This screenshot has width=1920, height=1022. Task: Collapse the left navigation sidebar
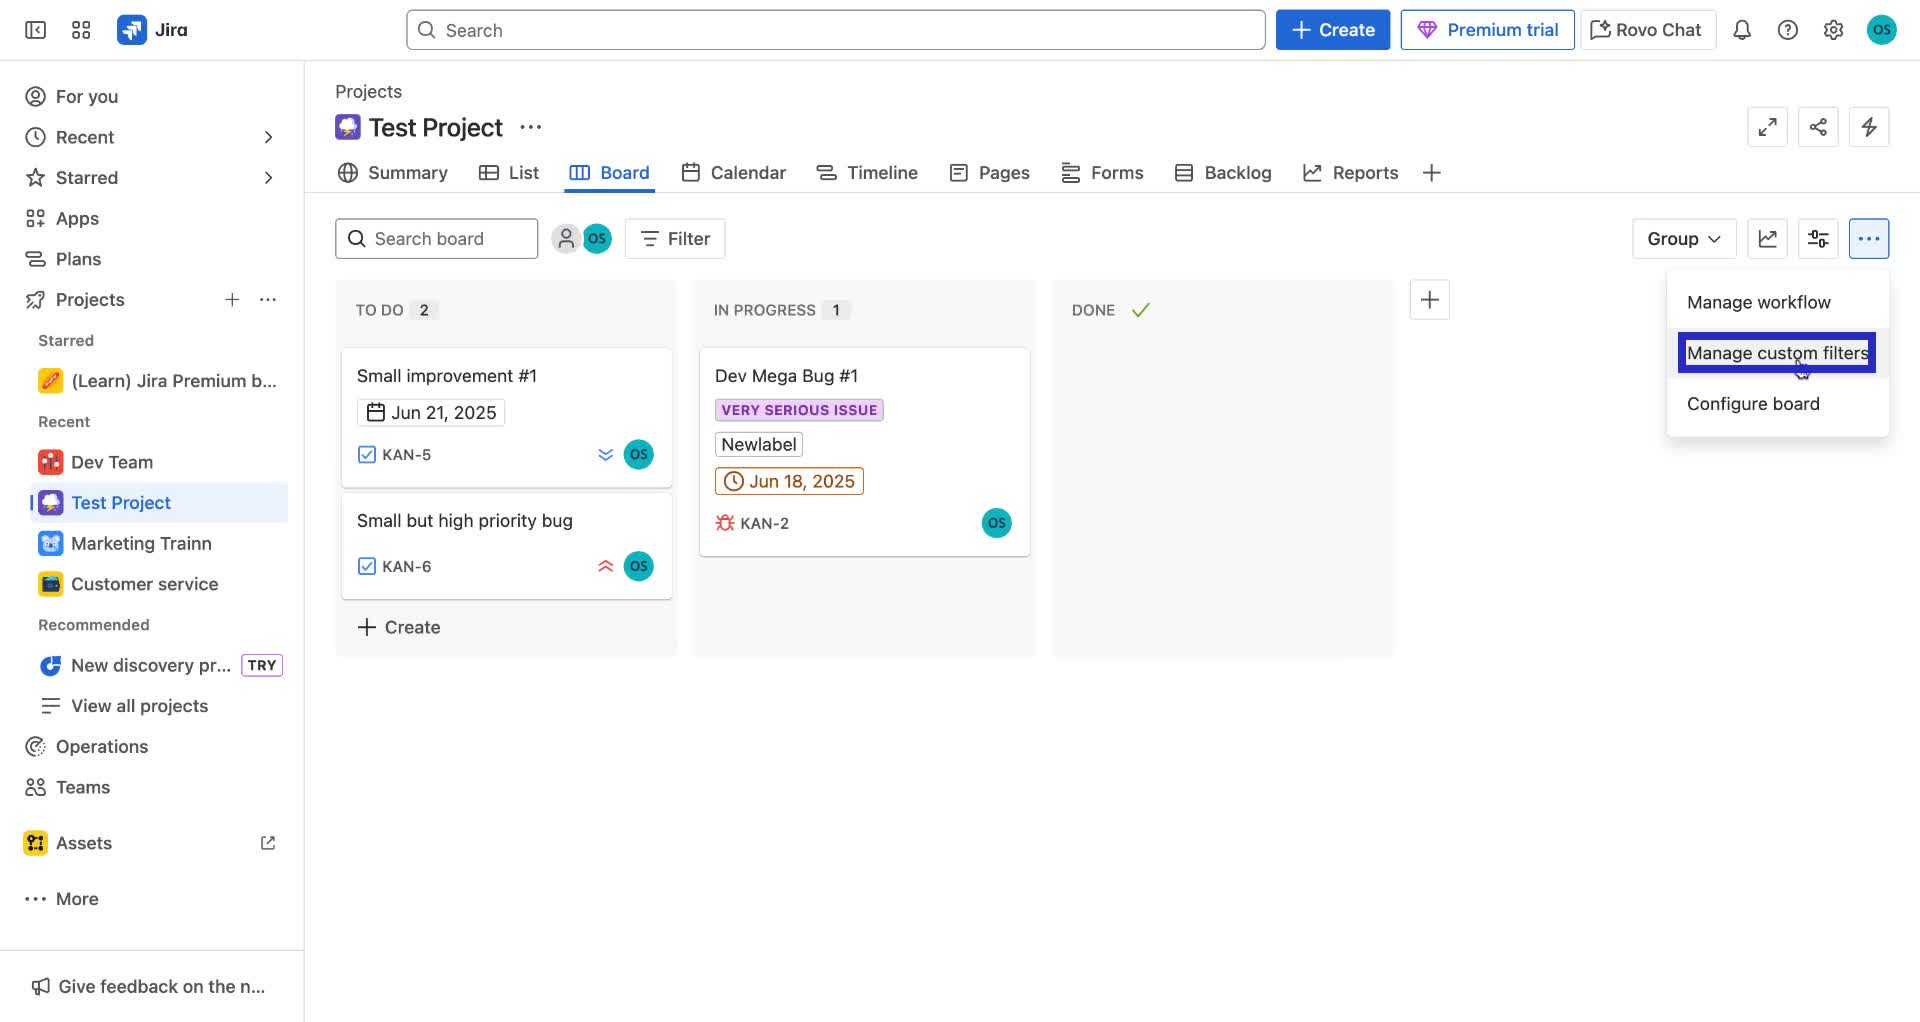tap(34, 30)
